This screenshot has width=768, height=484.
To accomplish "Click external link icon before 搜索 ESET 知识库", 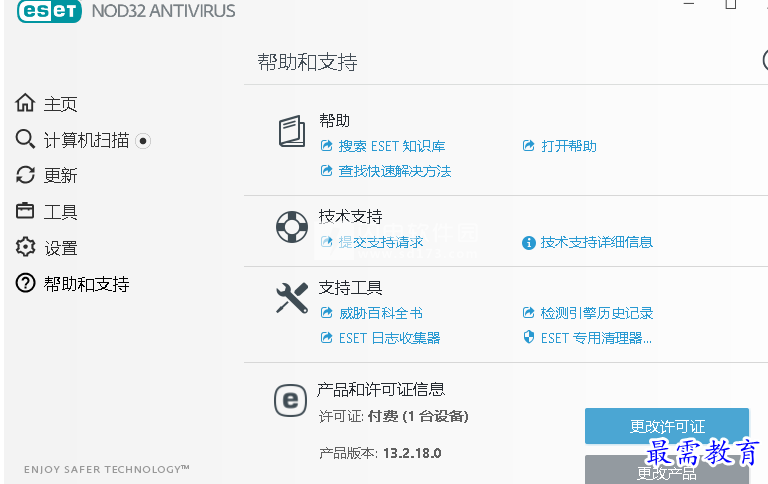I will (327, 145).
